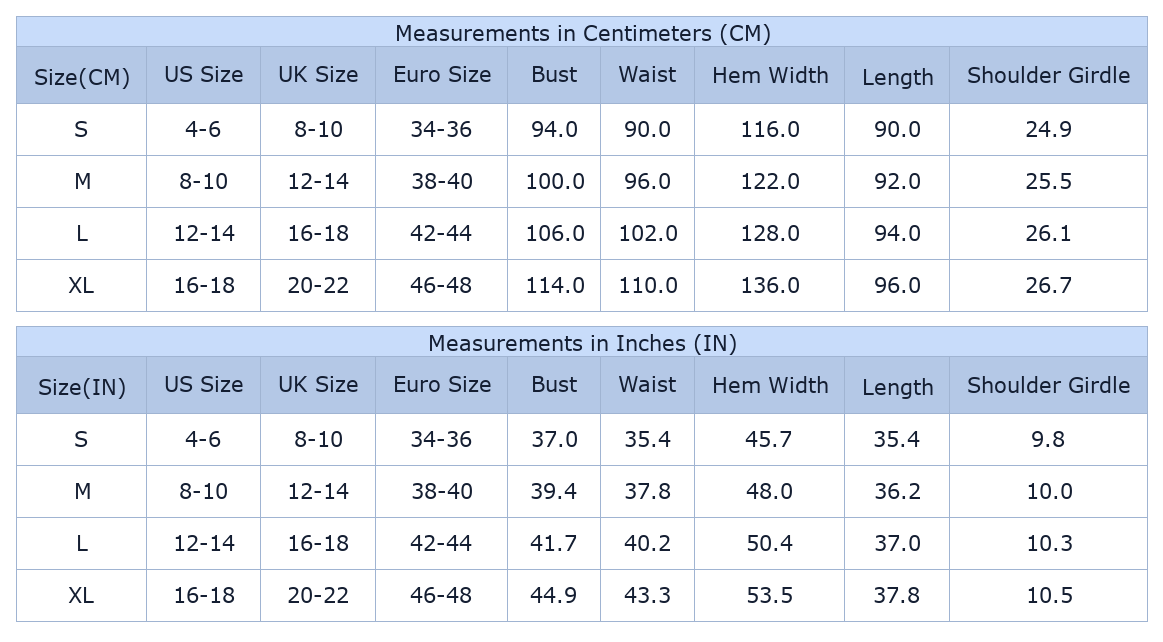Click the hem width 50.4 cell
This screenshot has width=1163, height=642.
[770, 544]
